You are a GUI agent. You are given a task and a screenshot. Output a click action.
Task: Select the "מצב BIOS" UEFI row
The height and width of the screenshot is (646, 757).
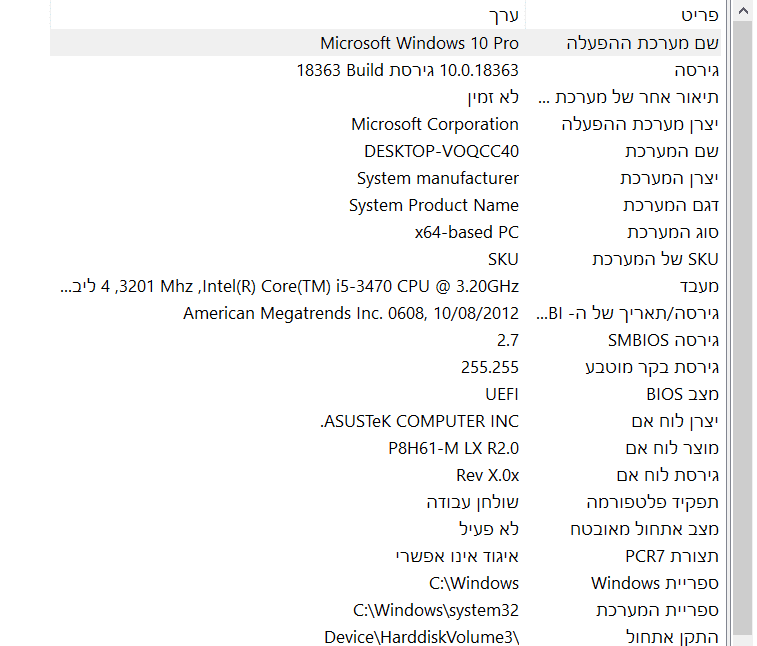[x=501, y=394]
